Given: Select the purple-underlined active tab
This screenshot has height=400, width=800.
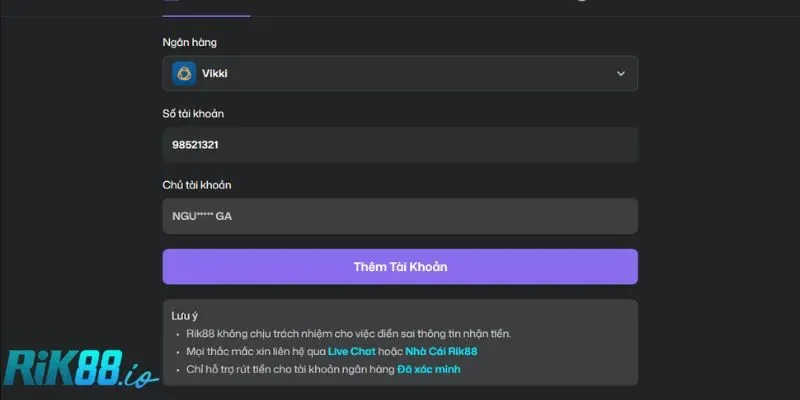Looking at the screenshot, I should (x=206, y=5).
